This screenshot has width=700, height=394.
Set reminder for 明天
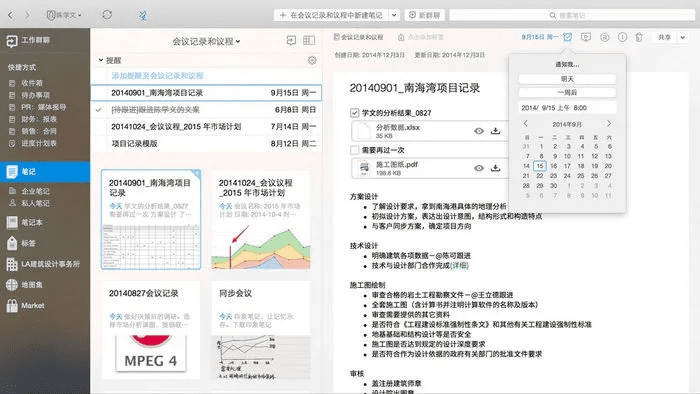(567, 79)
